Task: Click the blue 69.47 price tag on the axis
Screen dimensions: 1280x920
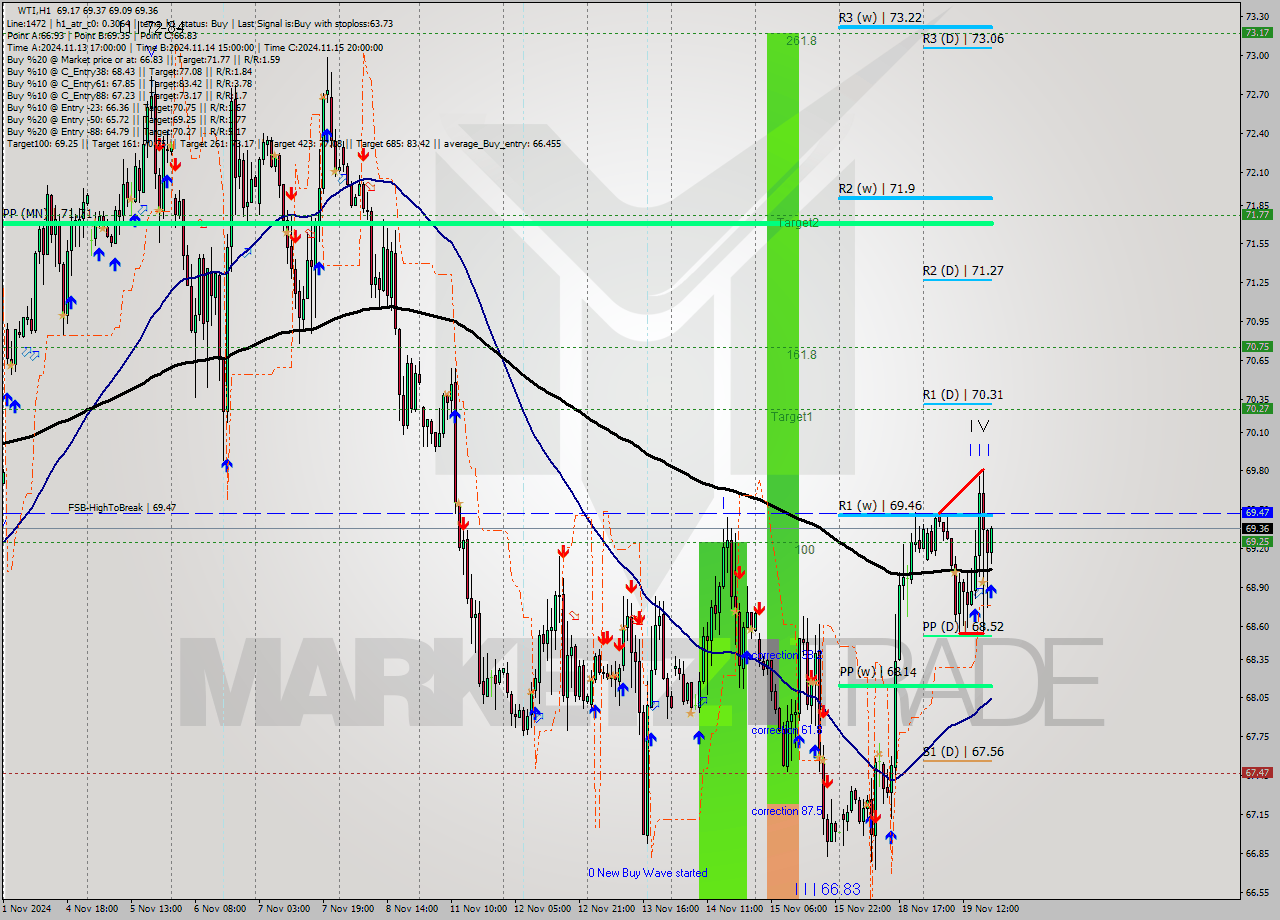Action: click(1257, 512)
